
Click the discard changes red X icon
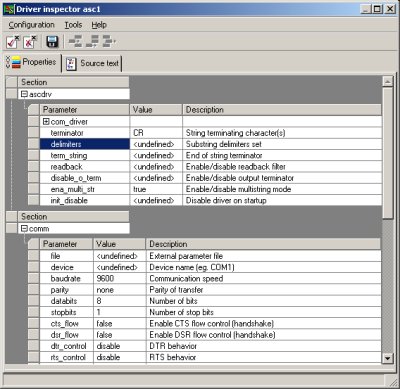coord(30,42)
